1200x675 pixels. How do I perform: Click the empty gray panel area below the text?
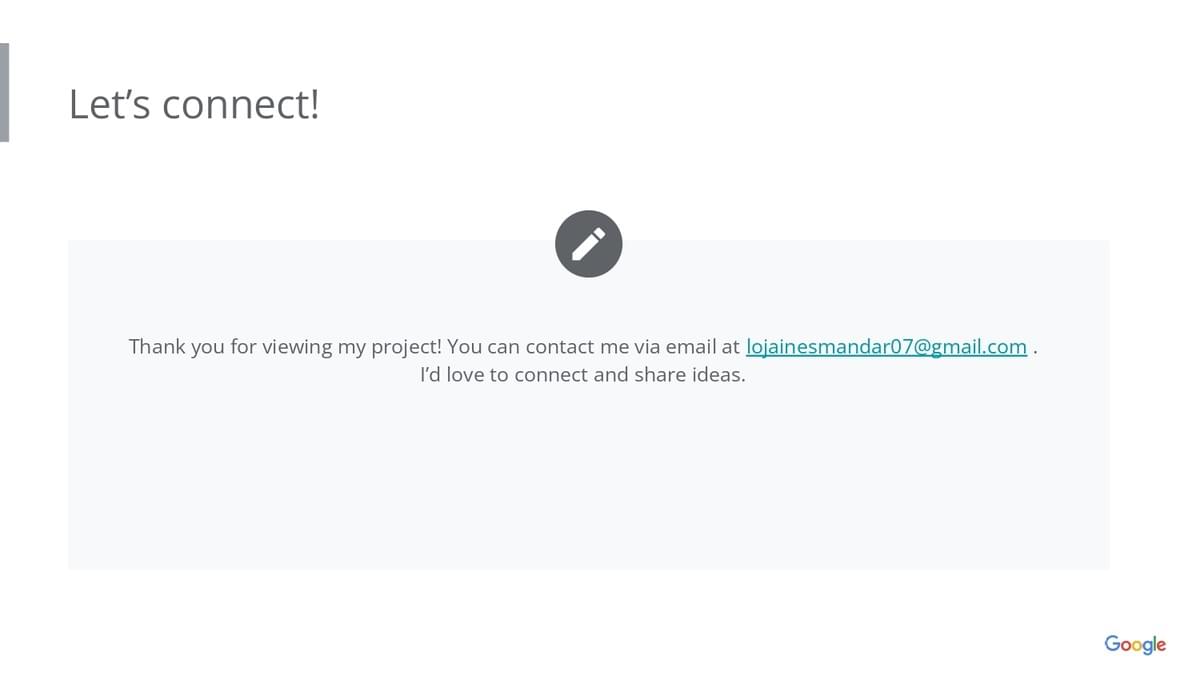tap(588, 480)
